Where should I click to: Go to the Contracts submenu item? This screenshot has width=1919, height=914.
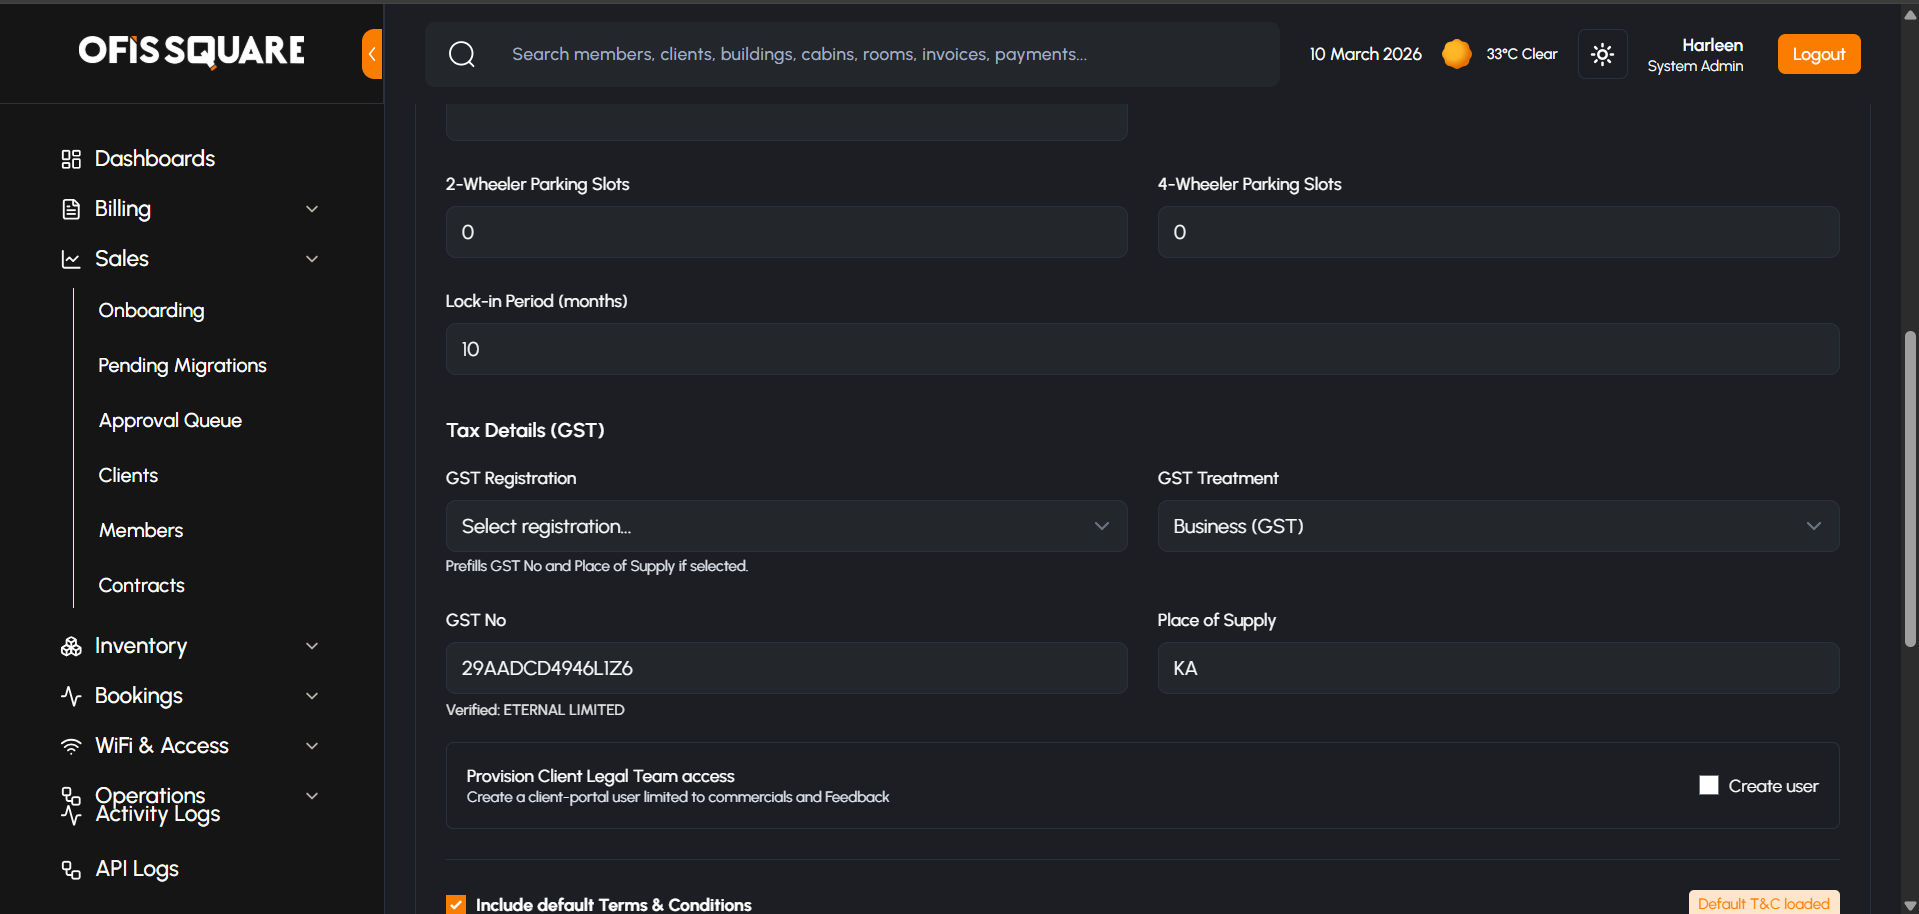click(141, 586)
